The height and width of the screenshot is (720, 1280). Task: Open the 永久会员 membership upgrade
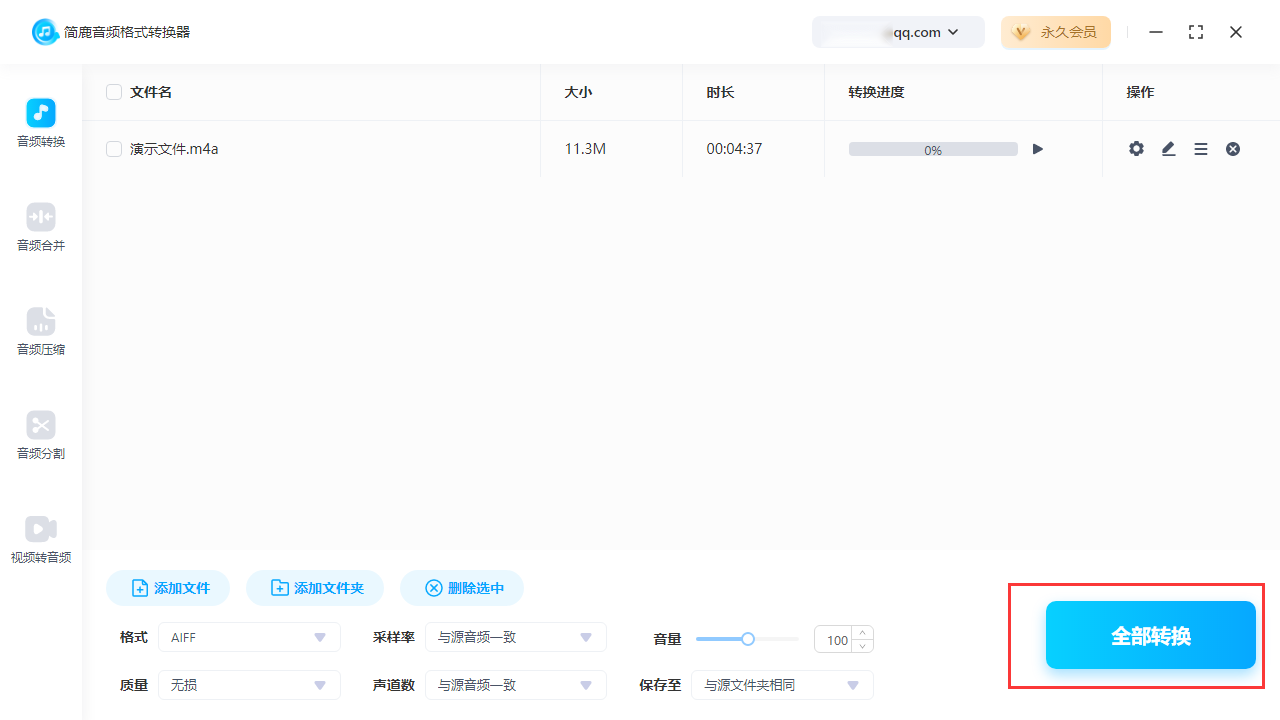pyautogui.click(x=1056, y=31)
